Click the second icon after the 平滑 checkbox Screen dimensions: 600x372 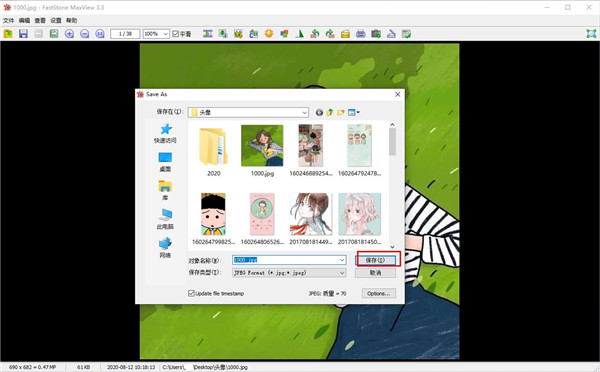tap(223, 34)
